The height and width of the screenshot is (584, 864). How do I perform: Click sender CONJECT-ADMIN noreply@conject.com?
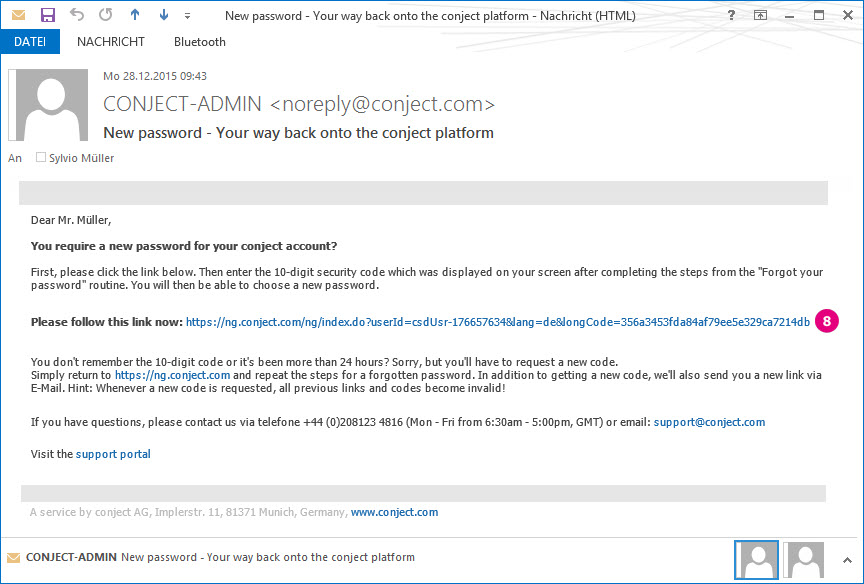pyautogui.click(x=299, y=104)
